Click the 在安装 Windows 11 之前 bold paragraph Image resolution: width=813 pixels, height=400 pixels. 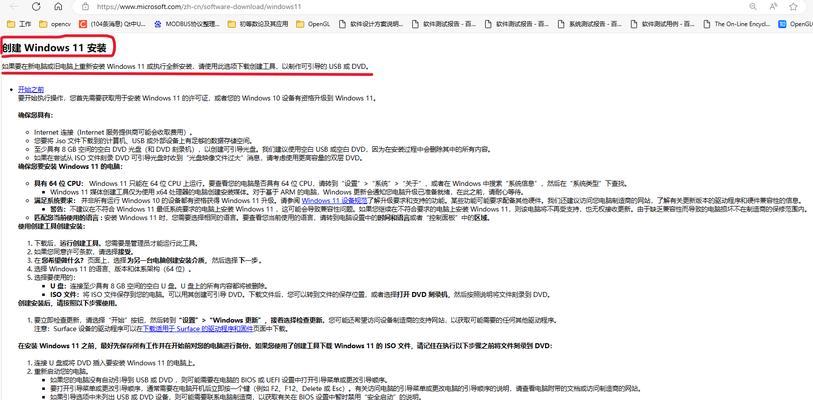coord(285,346)
